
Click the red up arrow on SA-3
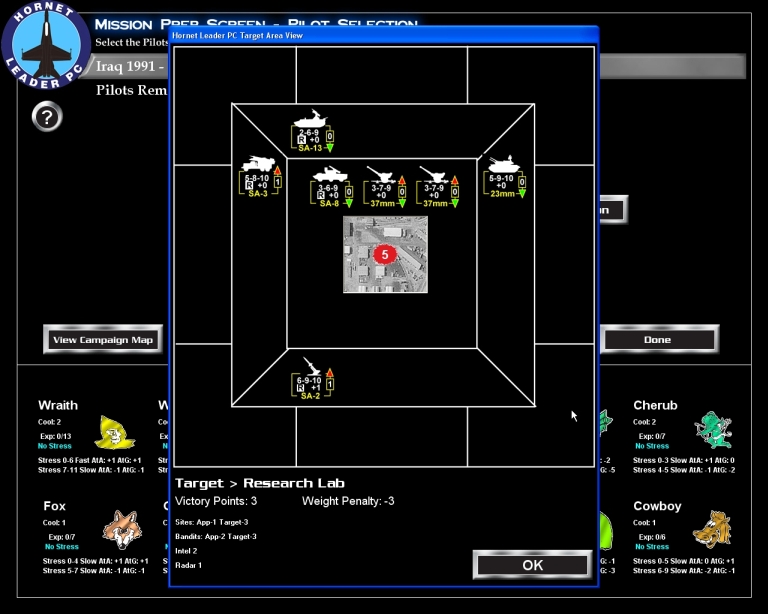tap(277, 170)
